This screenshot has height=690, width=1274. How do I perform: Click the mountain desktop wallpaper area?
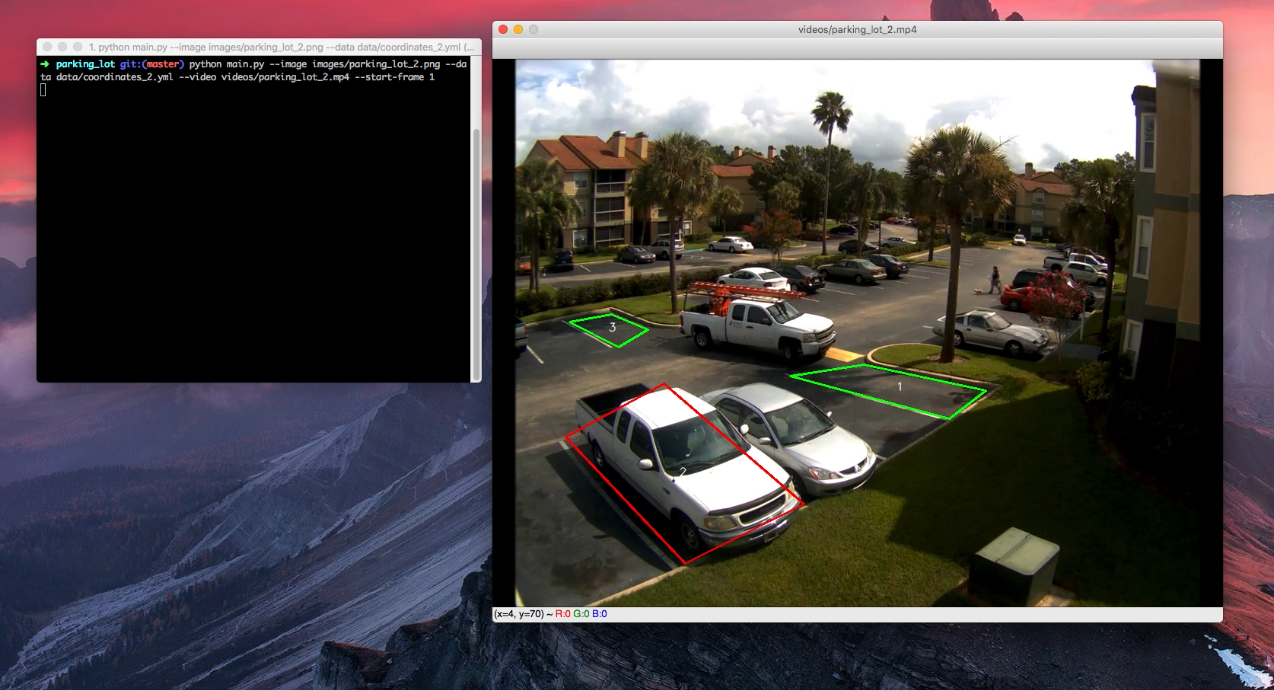[200, 550]
